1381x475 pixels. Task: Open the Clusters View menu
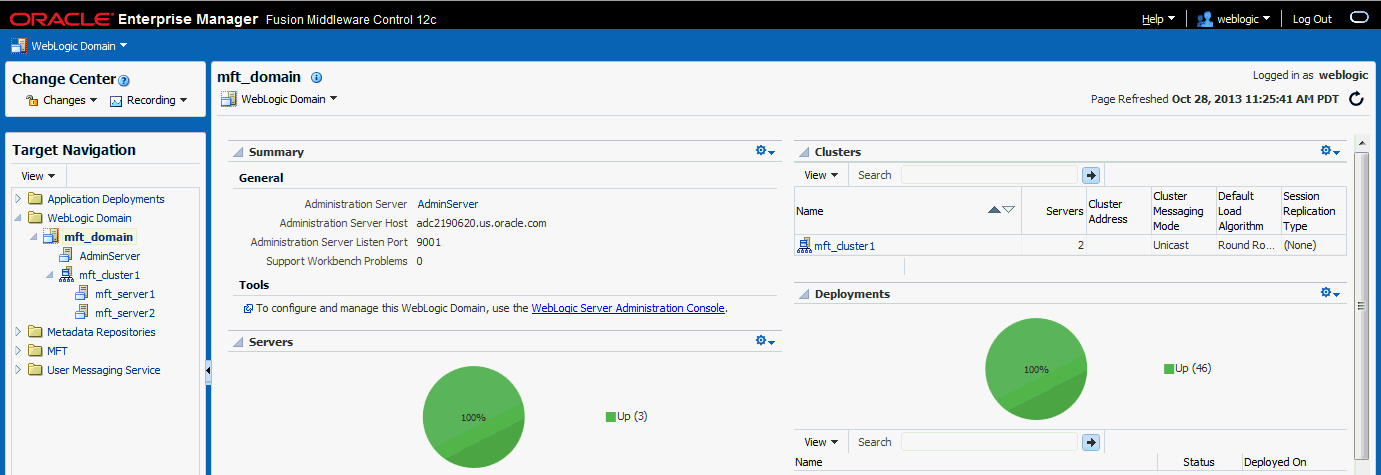(x=822, y=175)
